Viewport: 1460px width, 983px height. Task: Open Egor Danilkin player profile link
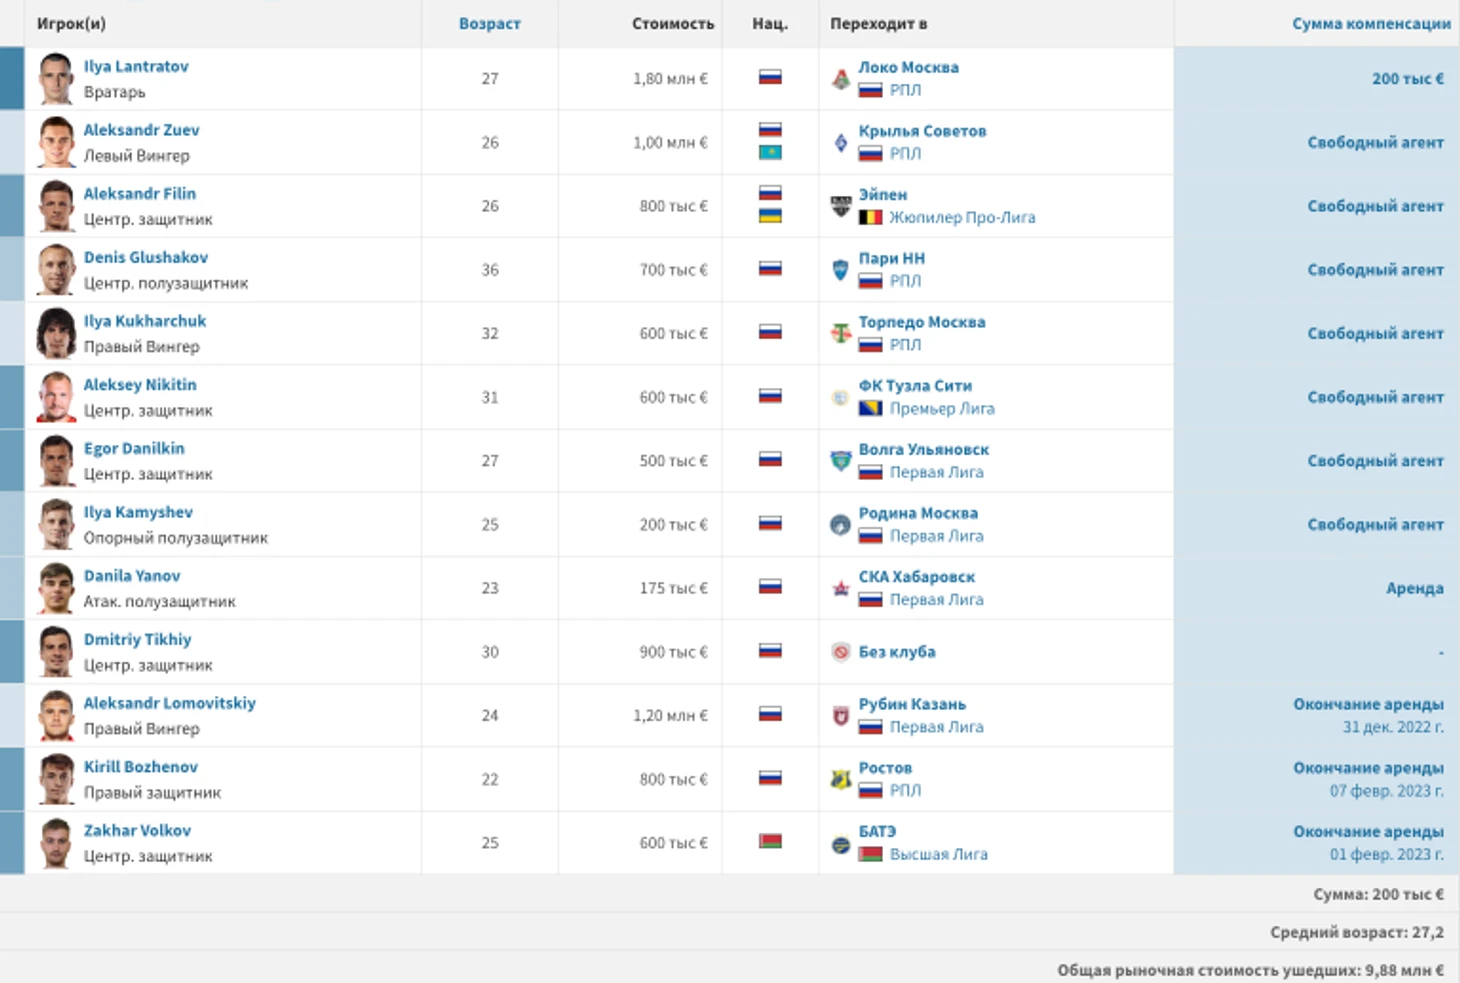click(134, 449)
